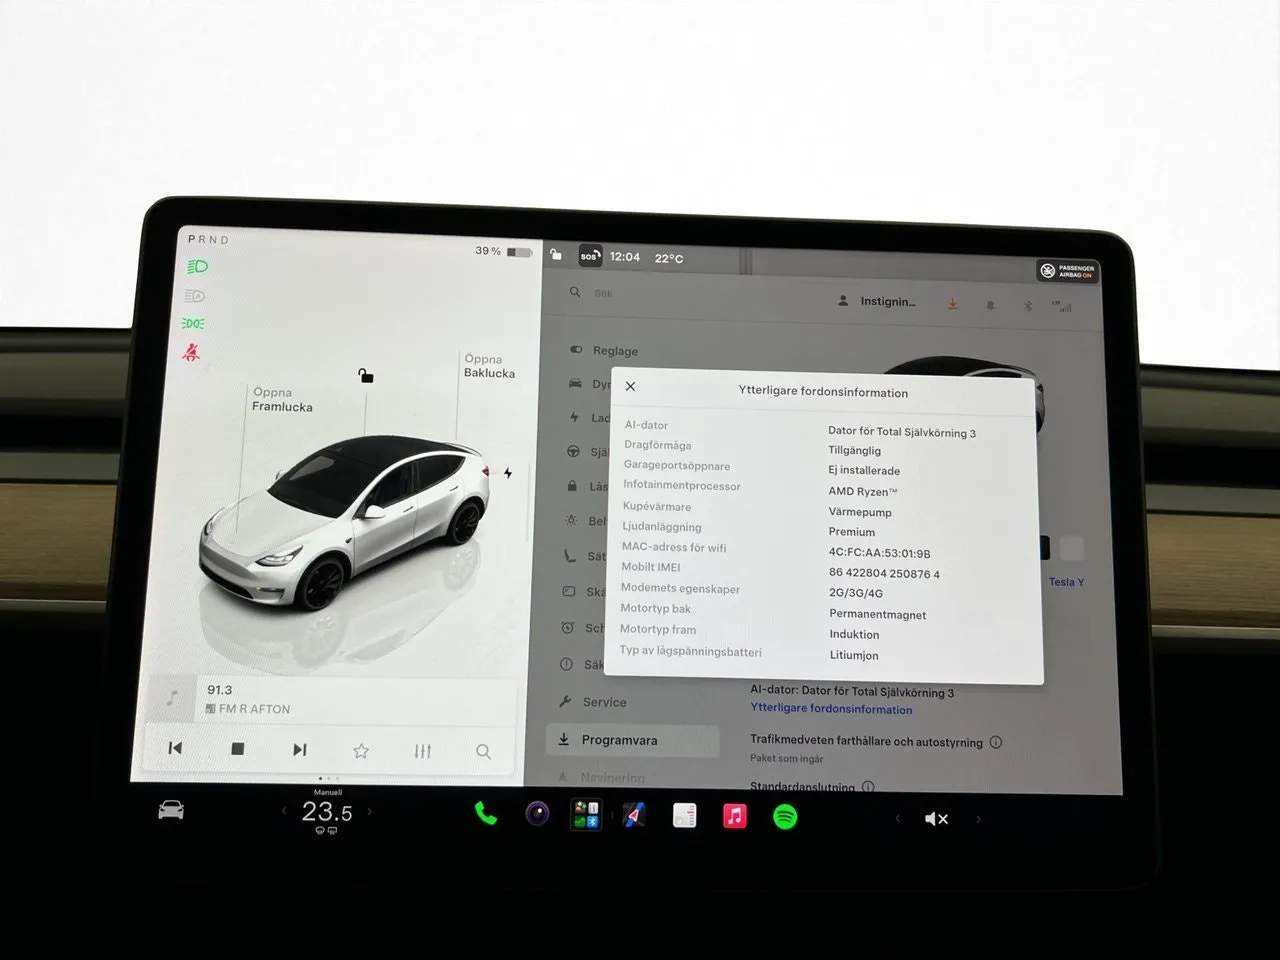The height and width of the screenshot is (960, 1280).
Task: Skip to the next radio station
Action: (299, 749)
